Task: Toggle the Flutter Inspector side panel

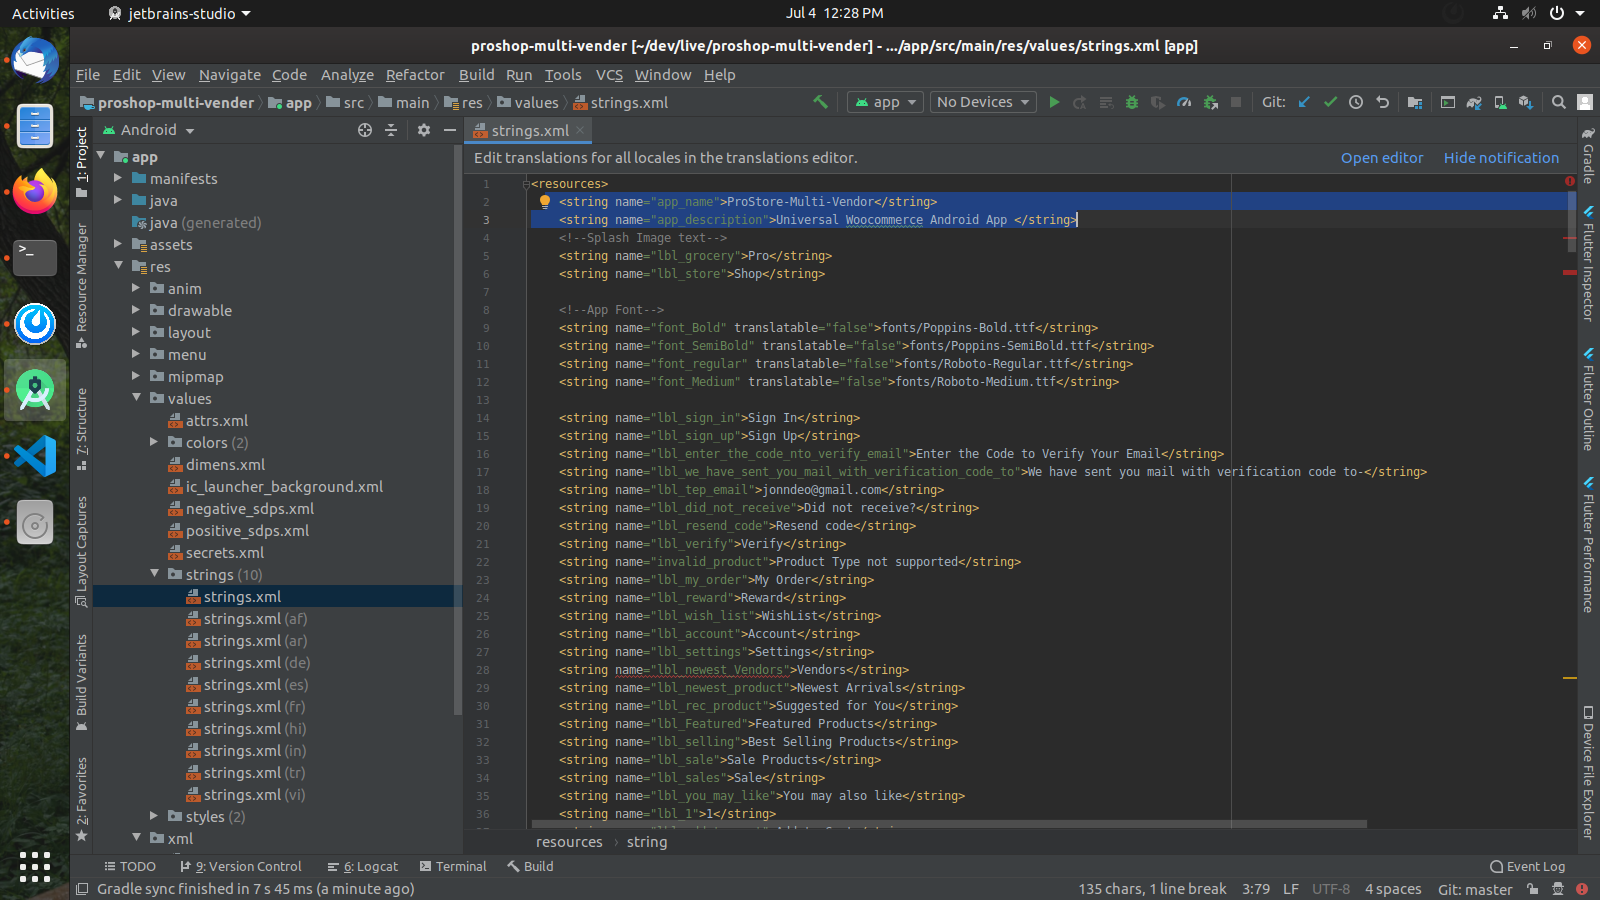Action: point(1588,262)
